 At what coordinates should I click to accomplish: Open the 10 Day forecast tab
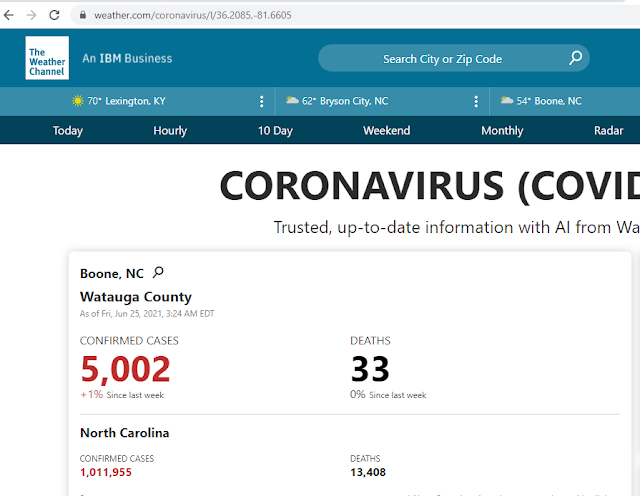[x=276, y=131]
